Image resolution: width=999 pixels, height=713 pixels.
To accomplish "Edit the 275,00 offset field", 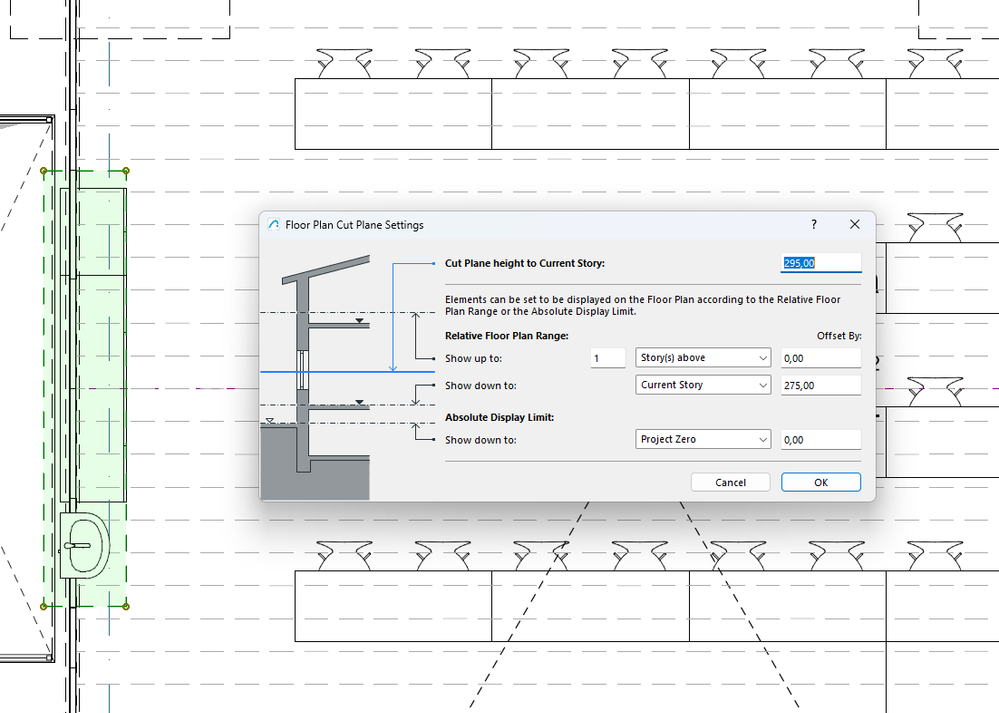I will (x=821, y=385).
